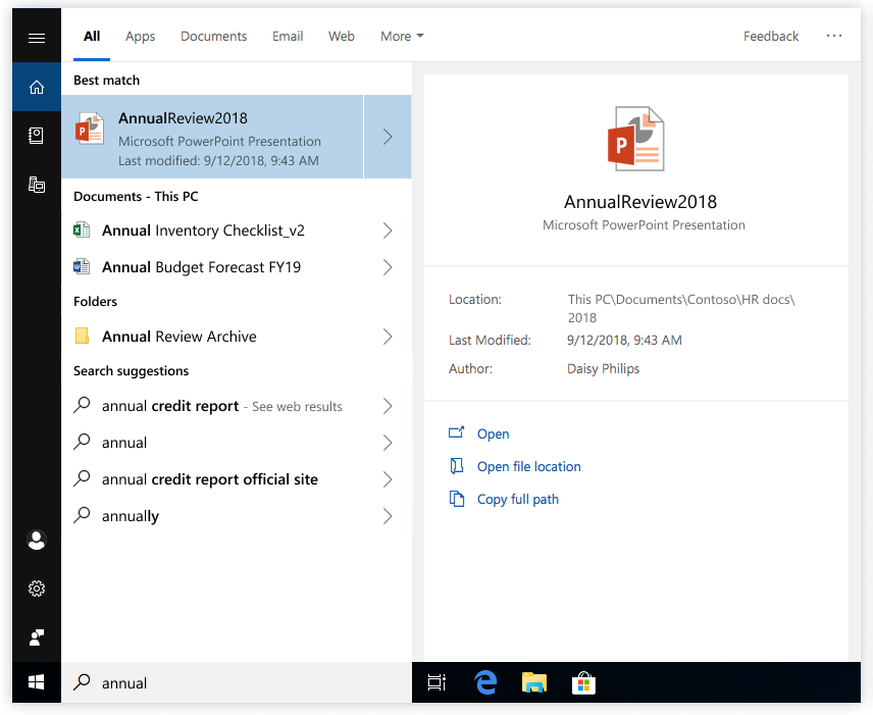
Task: Click the Word icon for Annual Budget Forecast
Action: coord(82,267)
